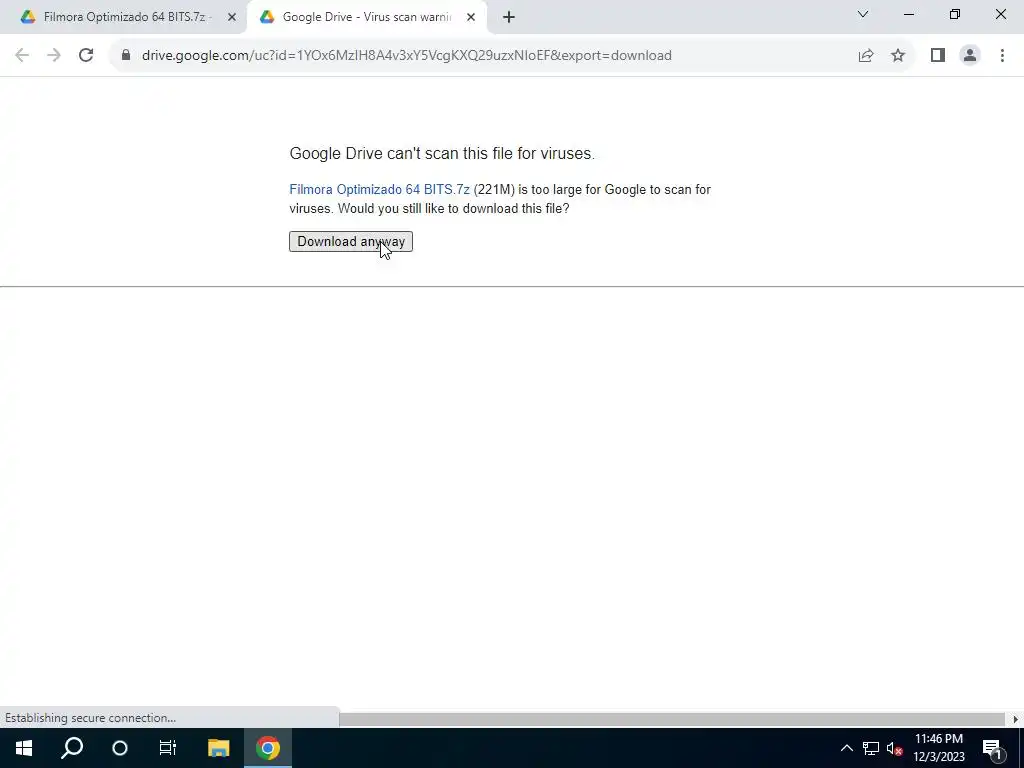Open network status tray icon
This screenshot has height=768, width=1024.
pyautogui.click(x=871, y=748)
